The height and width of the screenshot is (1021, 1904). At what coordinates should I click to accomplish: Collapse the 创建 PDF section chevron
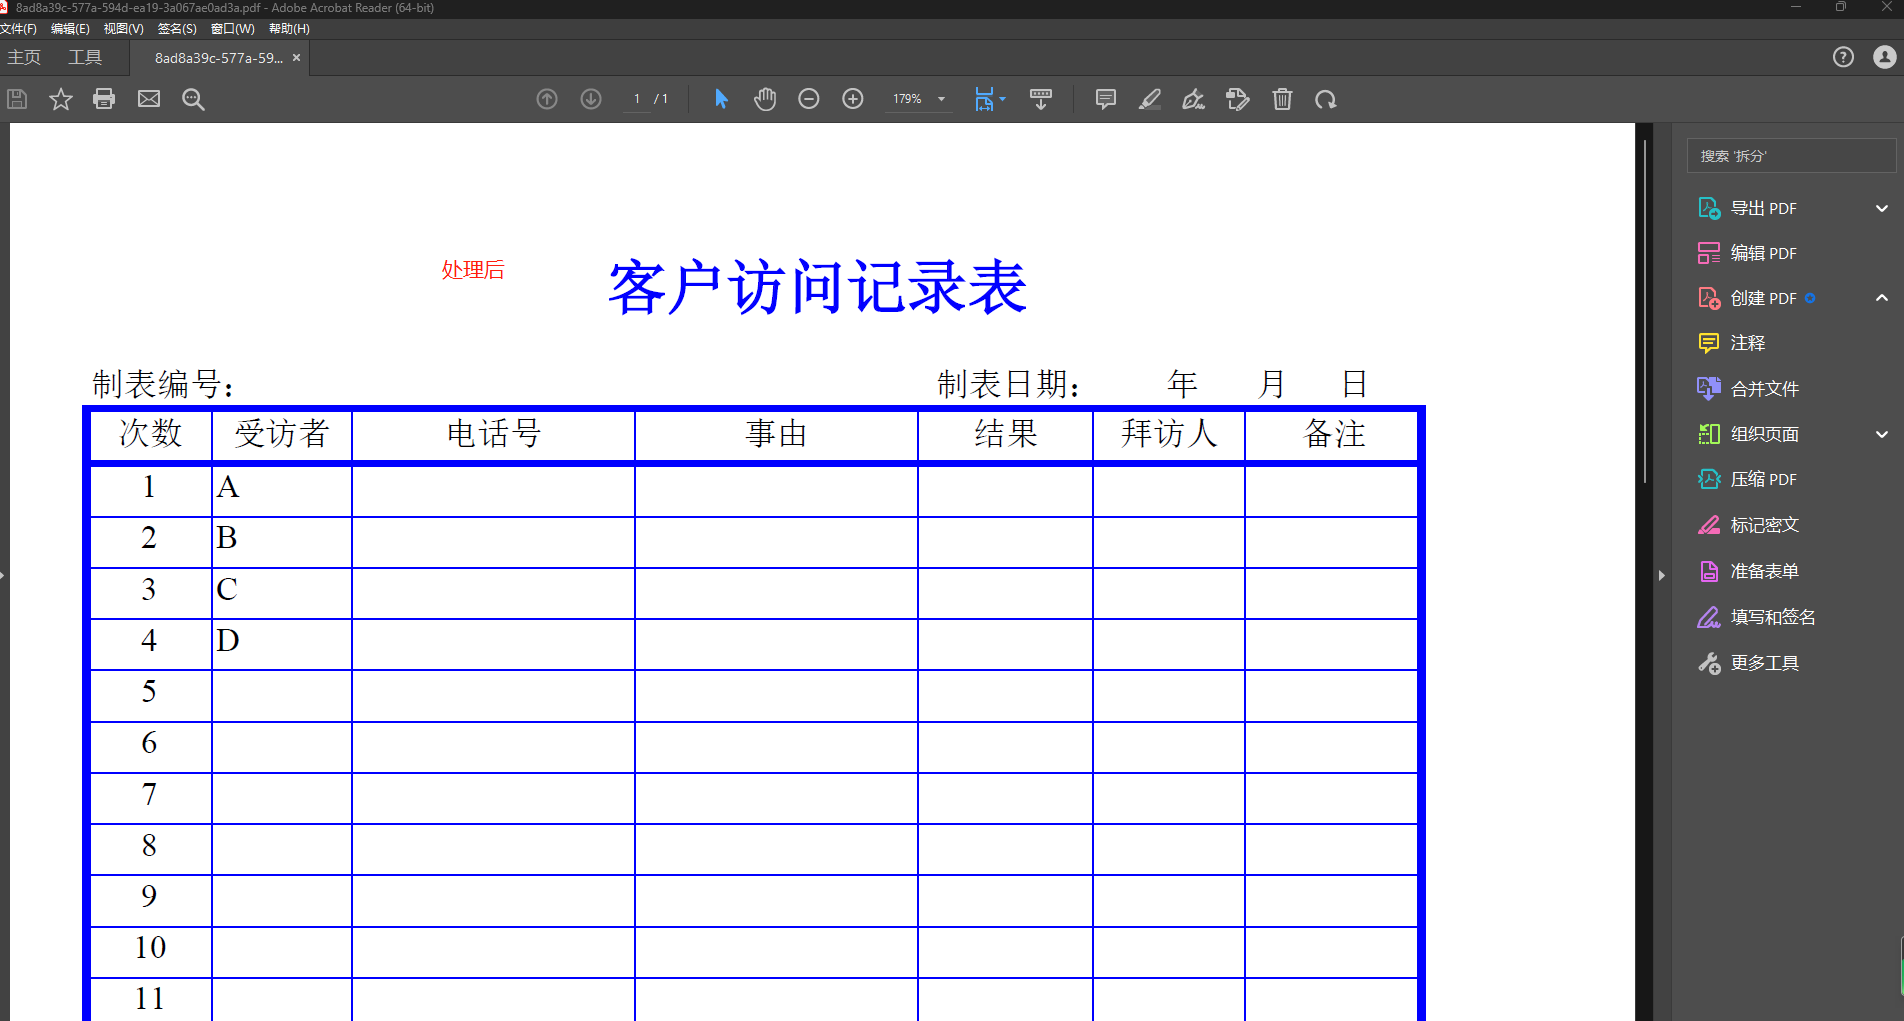point(1881,298)
